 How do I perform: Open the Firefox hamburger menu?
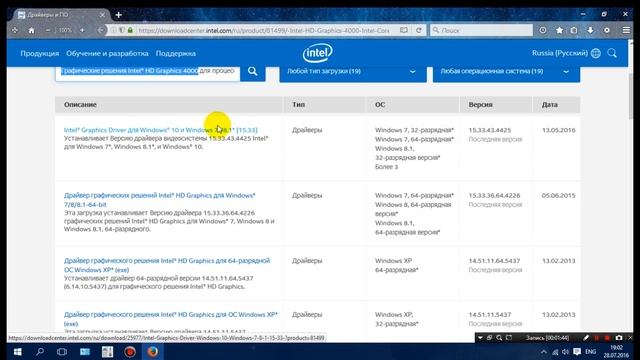(626, 30)
